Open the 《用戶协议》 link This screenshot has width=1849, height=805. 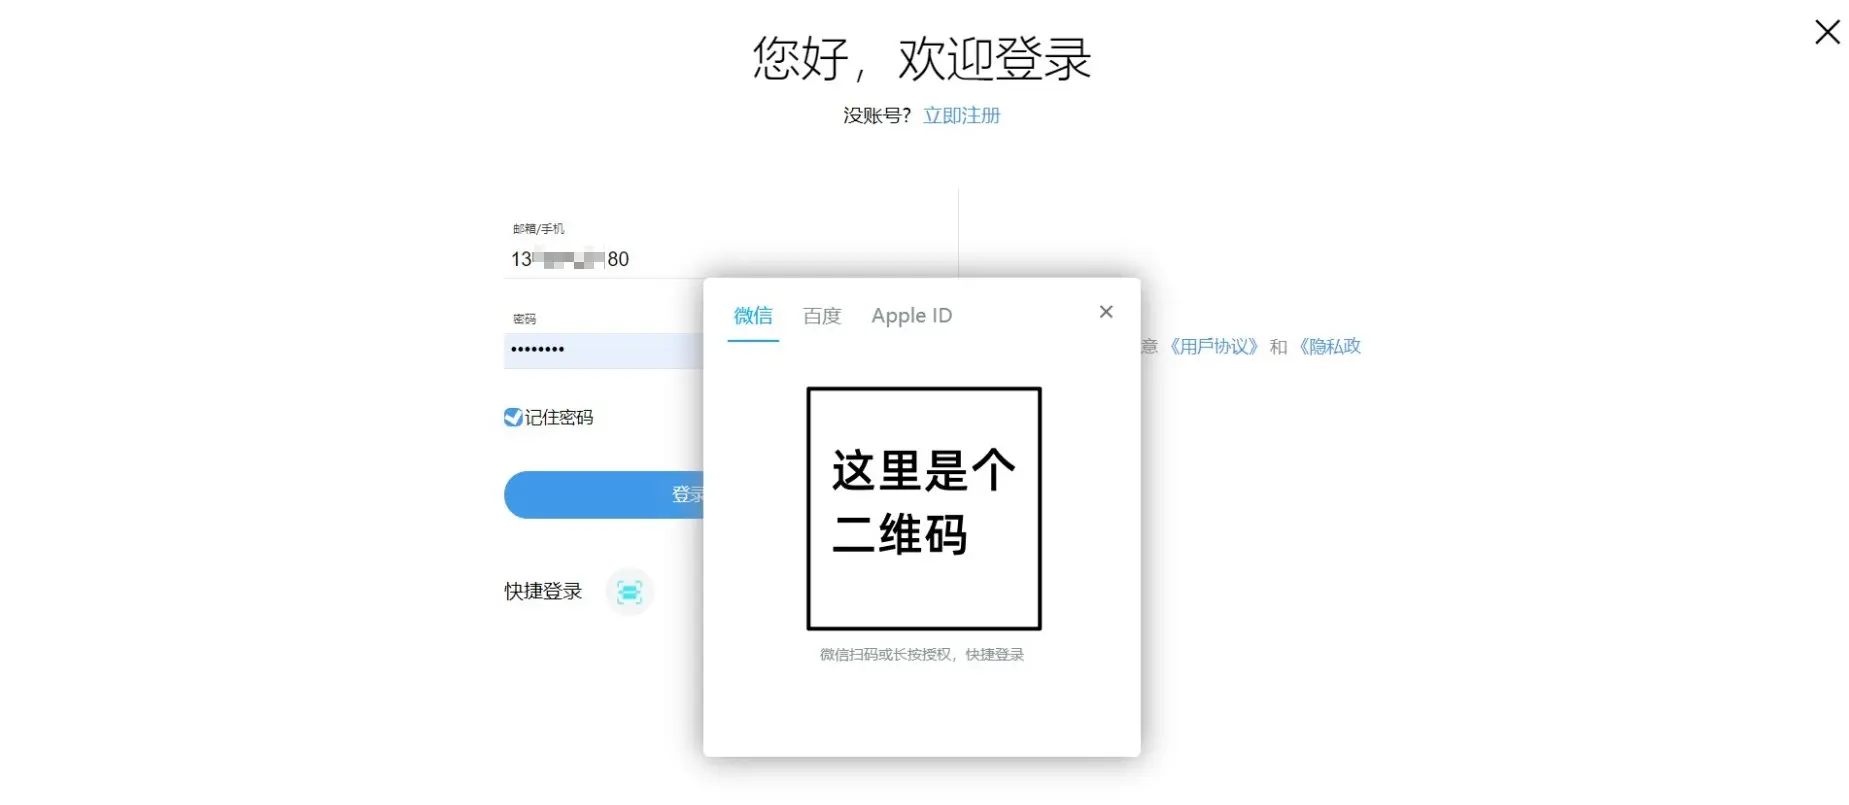pos(1212,347)
